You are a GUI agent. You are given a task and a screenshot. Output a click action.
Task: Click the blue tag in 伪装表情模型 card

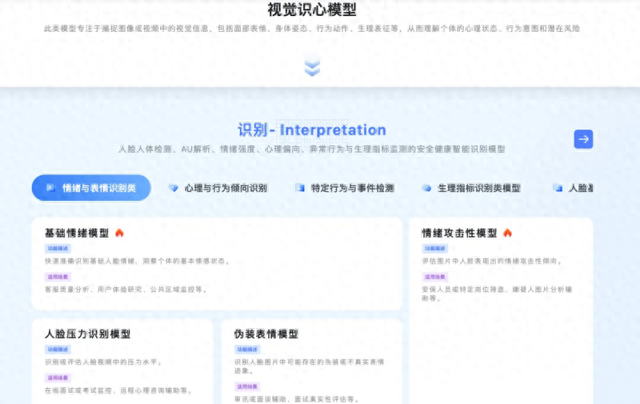(247, 349)
